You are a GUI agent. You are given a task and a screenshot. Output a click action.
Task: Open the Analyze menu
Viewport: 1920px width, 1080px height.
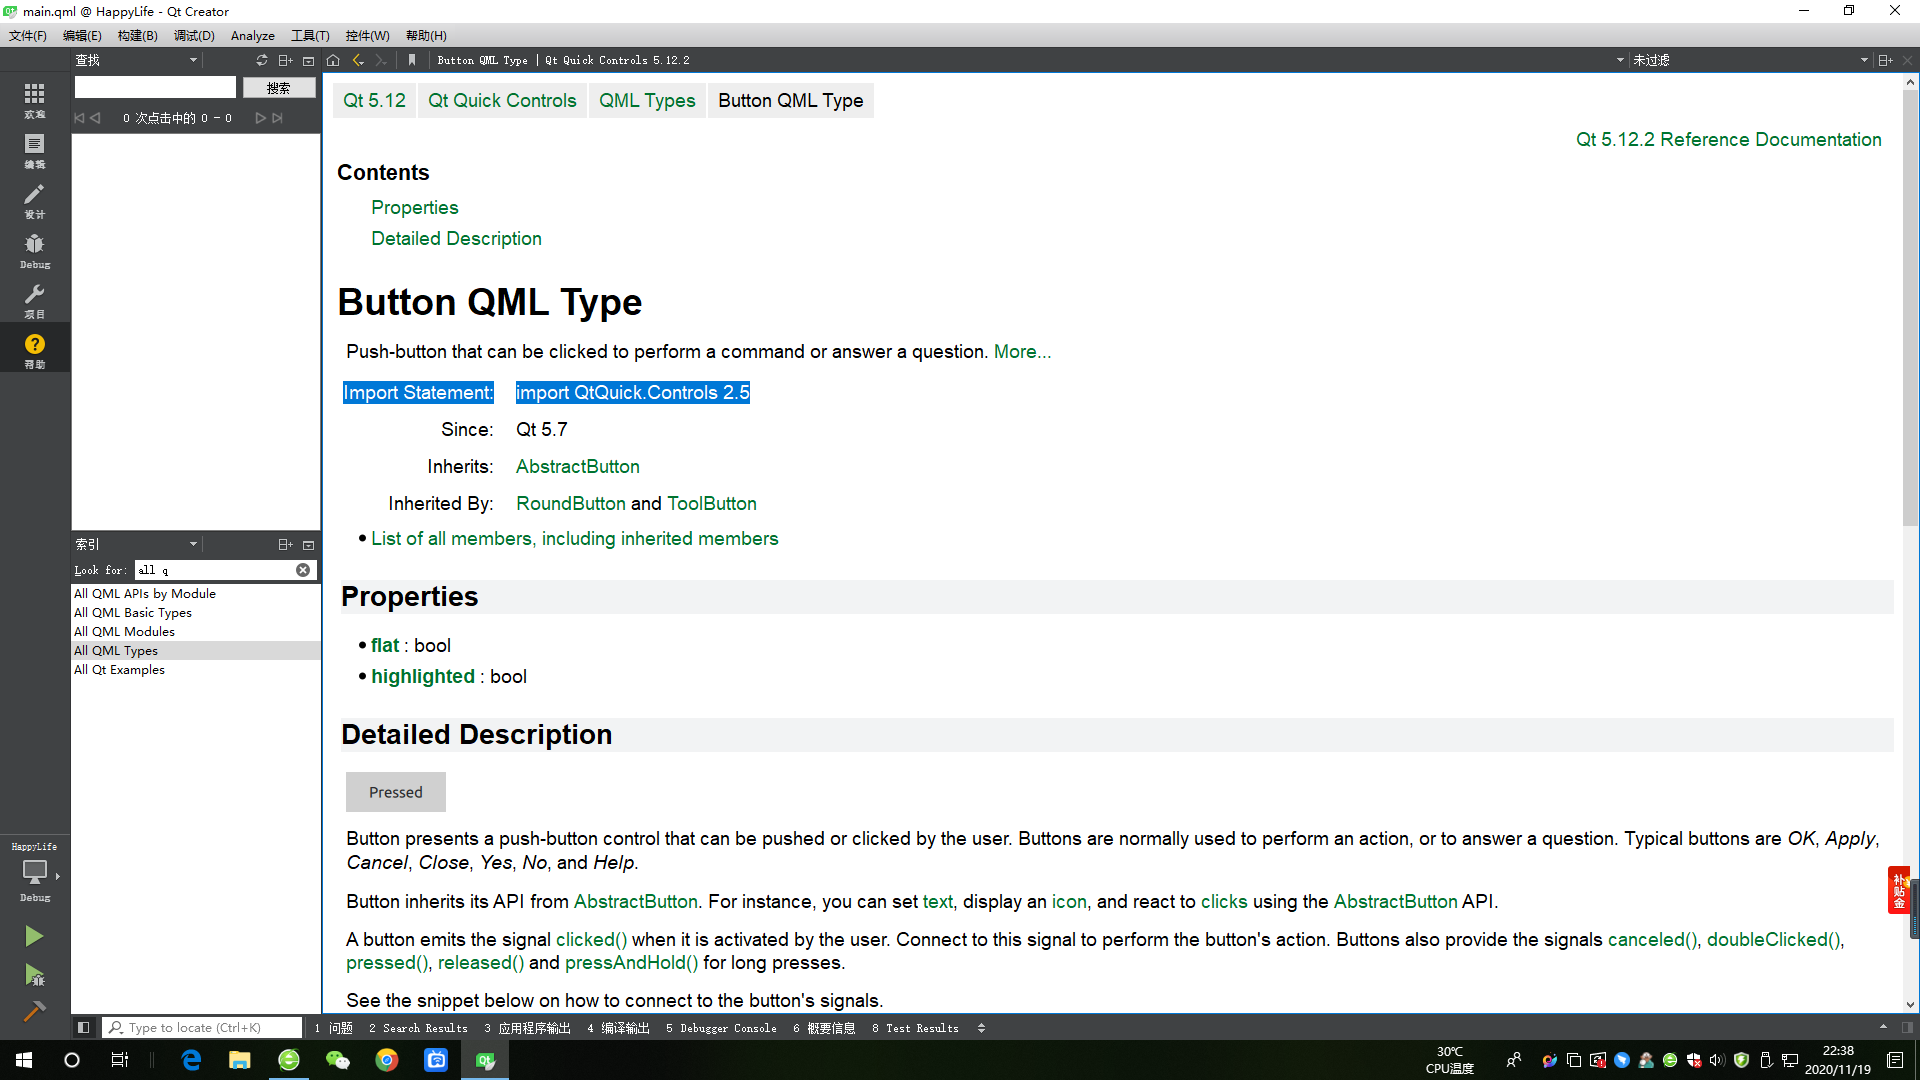pos(252,35)
